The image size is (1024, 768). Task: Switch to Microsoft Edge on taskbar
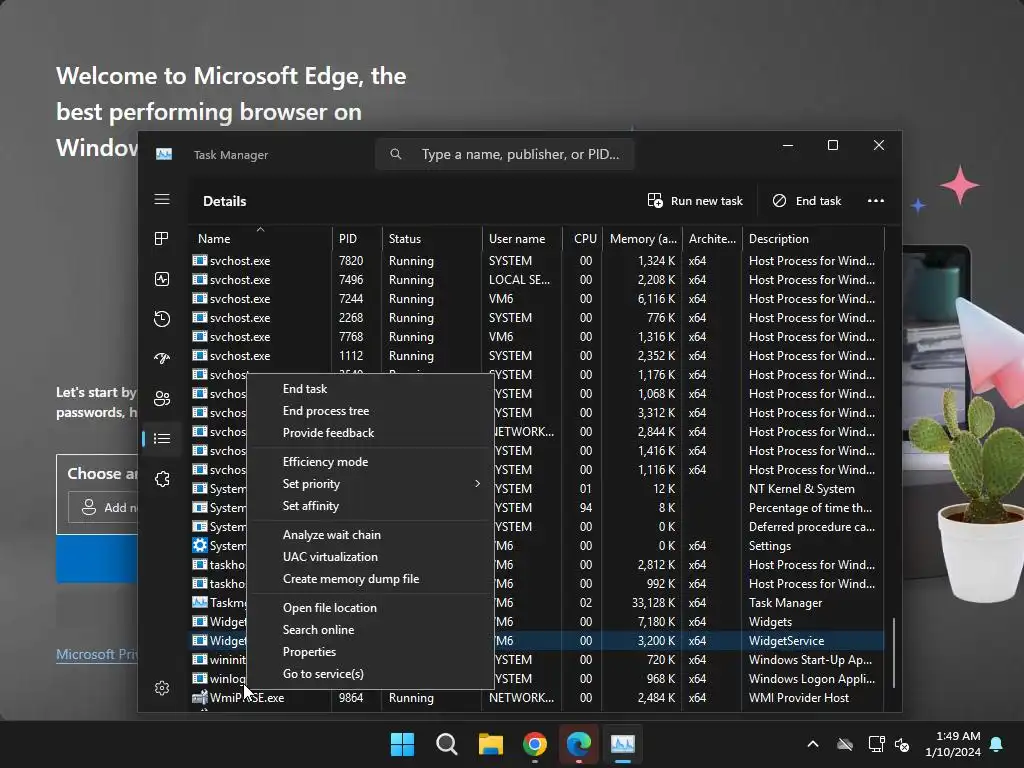pos(579,744)
